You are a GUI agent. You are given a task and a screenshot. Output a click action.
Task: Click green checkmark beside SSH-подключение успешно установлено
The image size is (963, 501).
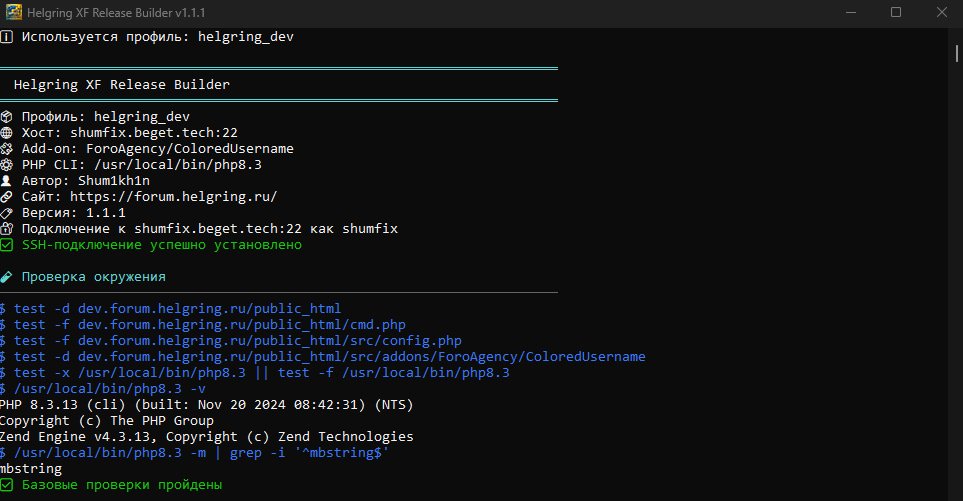[x=6, y=245]
